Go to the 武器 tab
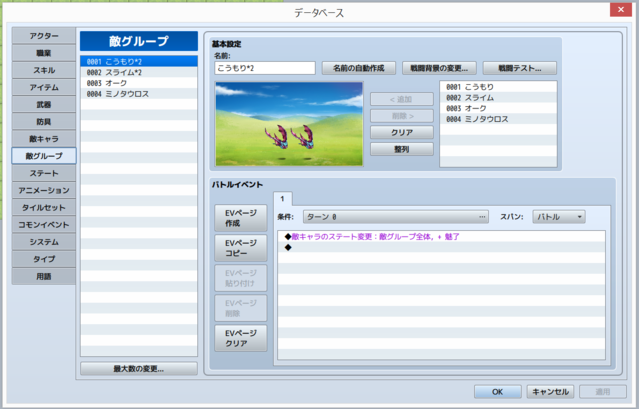This screenshot has height=409, width=639. (44, 104)
